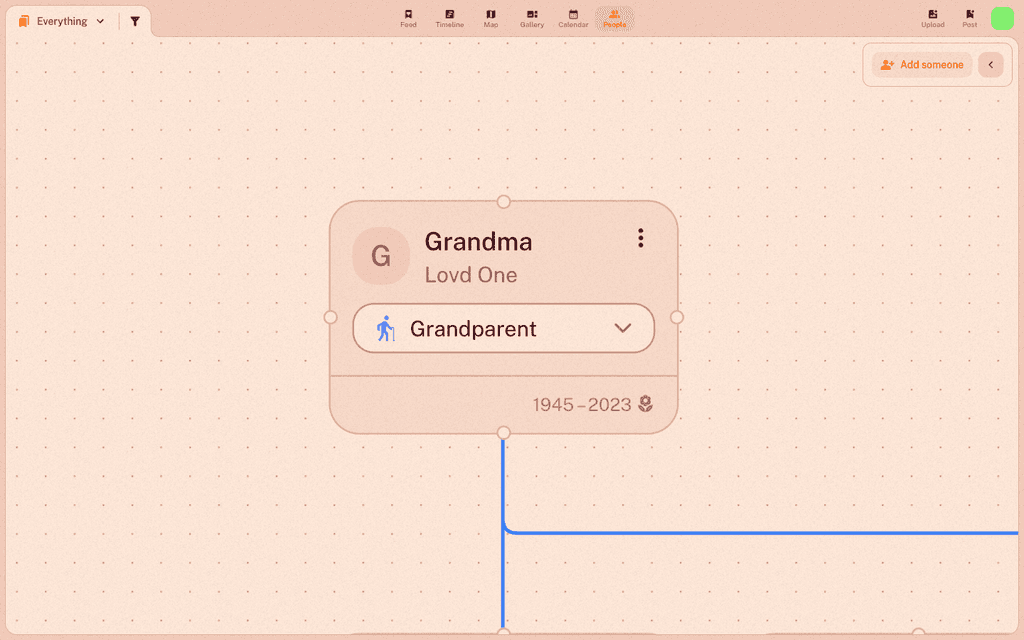Expand the Everything dropdown
The width and height of the screenshot is (1024, 640).
coord(62,22)
